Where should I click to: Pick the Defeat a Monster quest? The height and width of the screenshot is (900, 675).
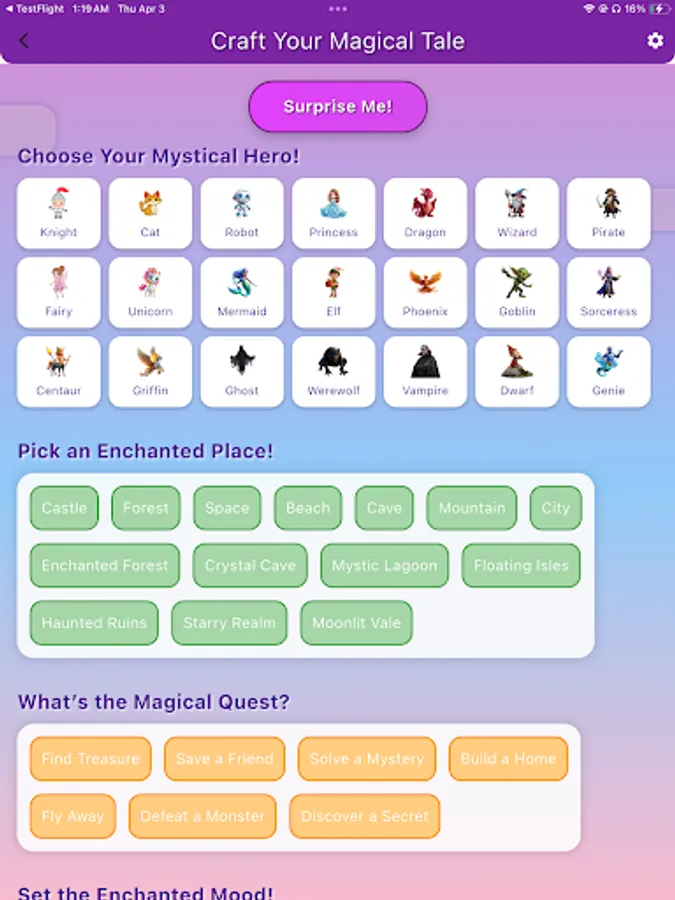[202, 816]
